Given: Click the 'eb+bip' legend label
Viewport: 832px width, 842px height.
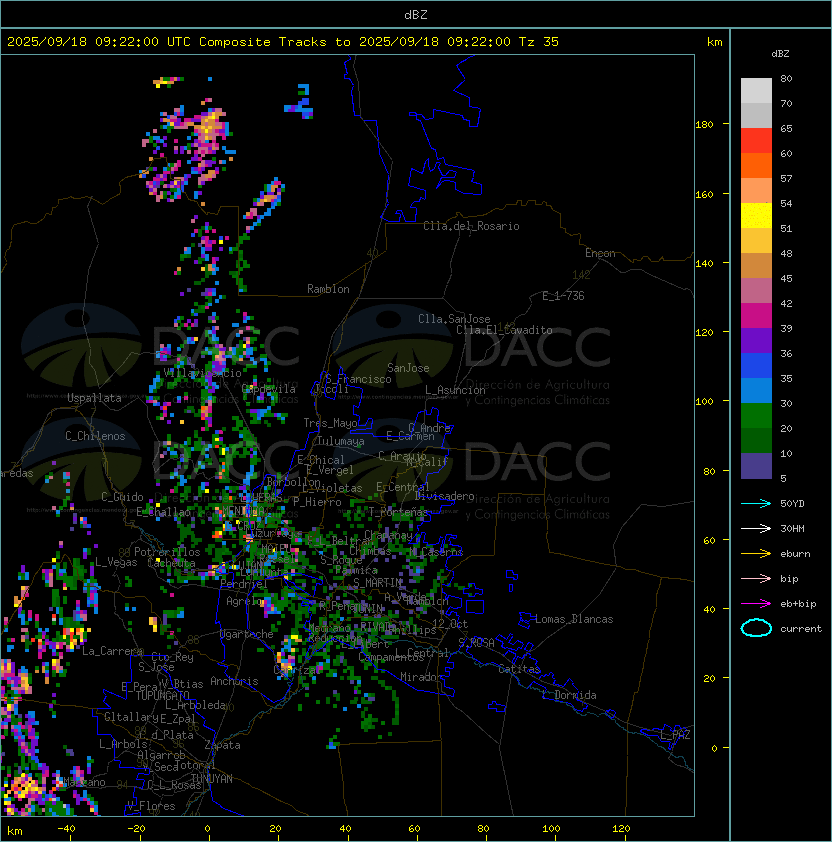Looking at the screenshot, I should [798, 604].
